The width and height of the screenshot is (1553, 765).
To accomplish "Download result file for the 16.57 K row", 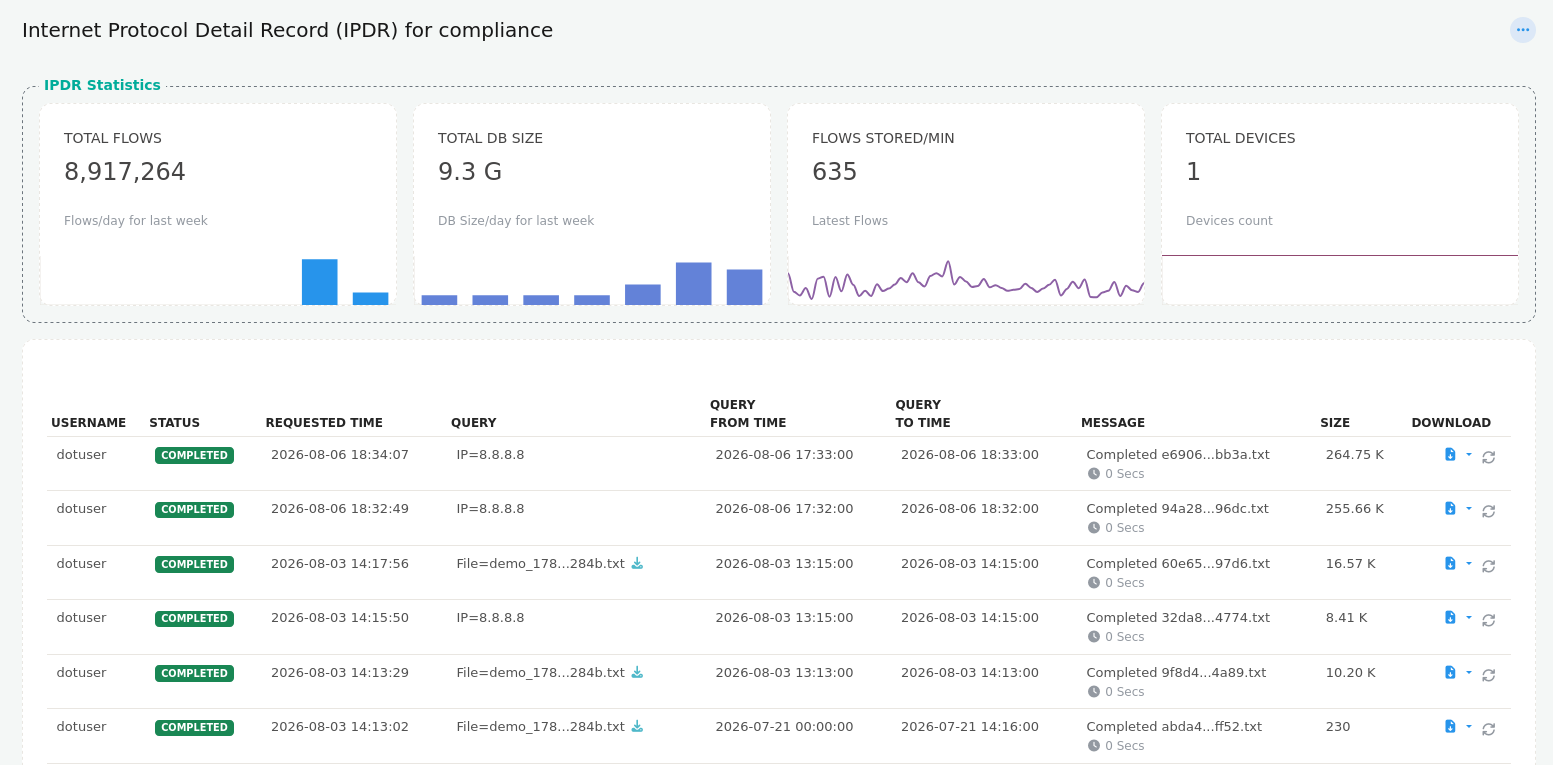I will [x=1450, y=563].
